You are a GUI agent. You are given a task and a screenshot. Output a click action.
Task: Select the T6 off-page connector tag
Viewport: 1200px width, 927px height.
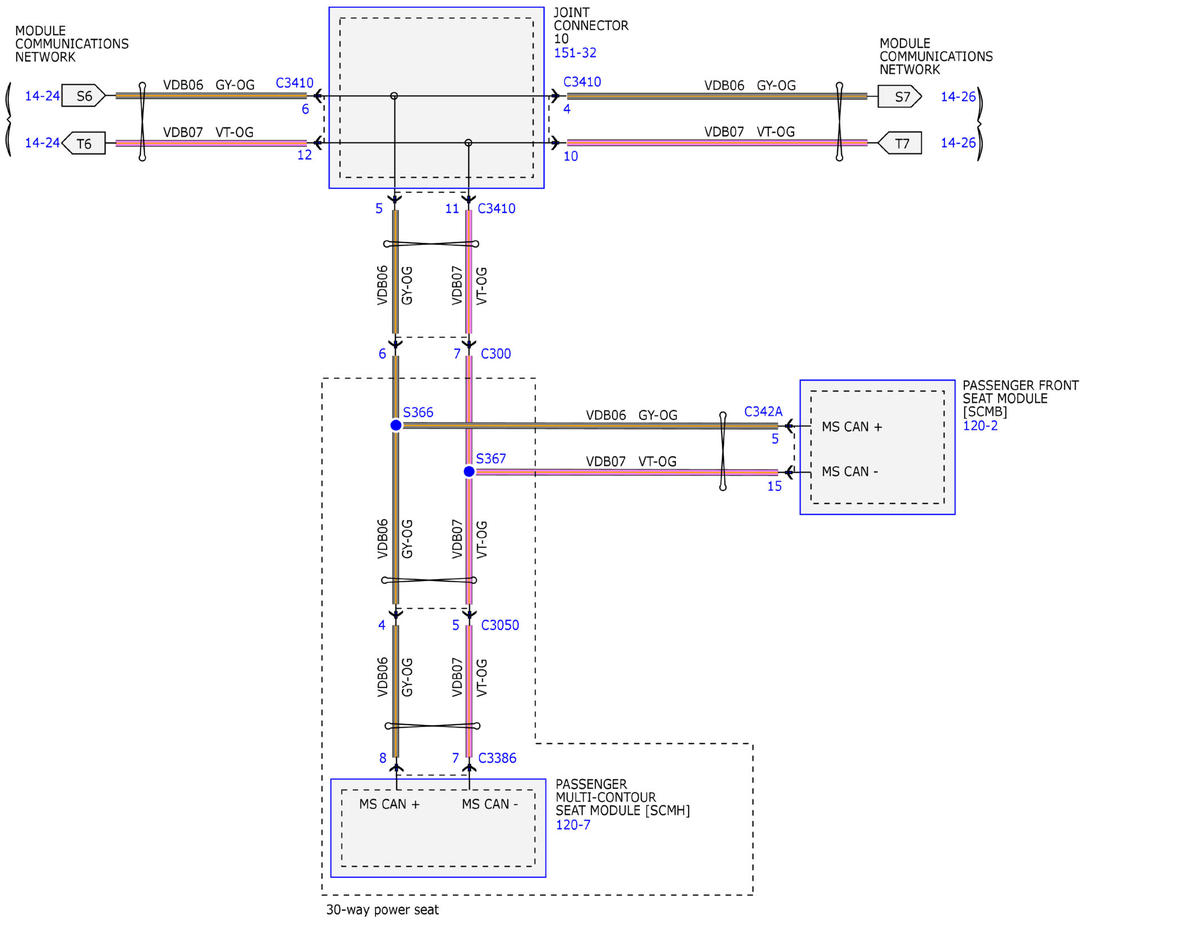[x=84, y=144]
